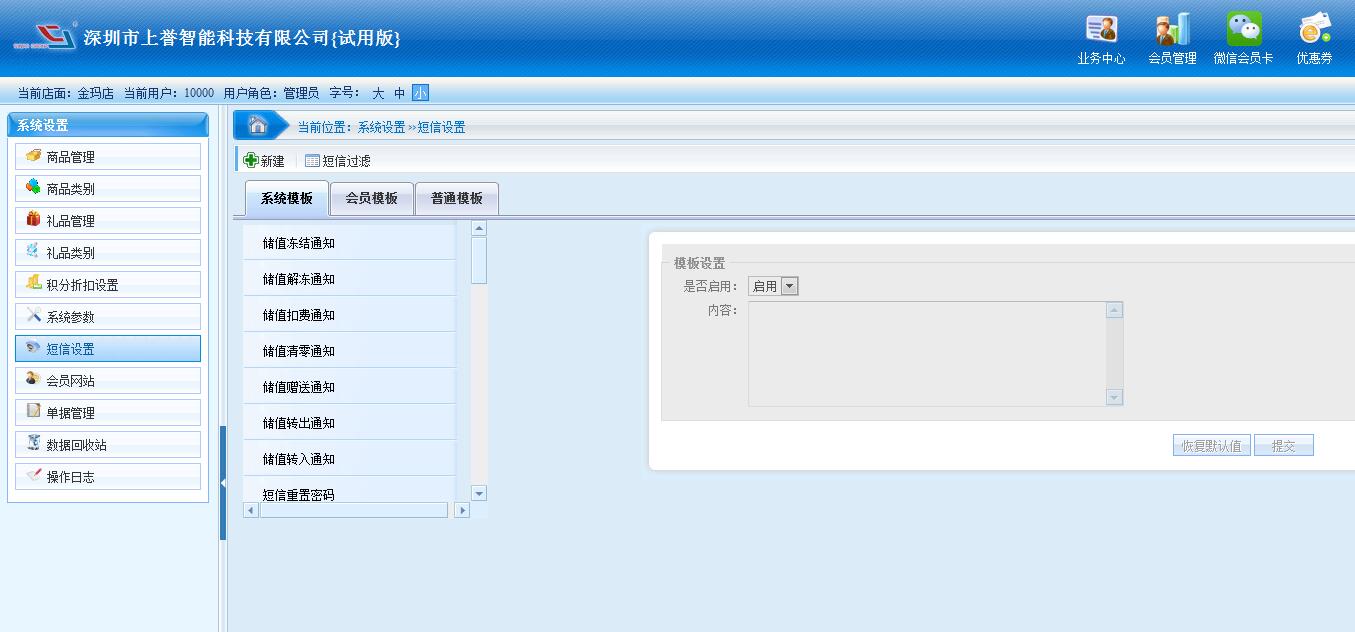Open the 会员管理 icon in header
Image resolution: width=1355 pixels, height=632 pixels.
1172,30
